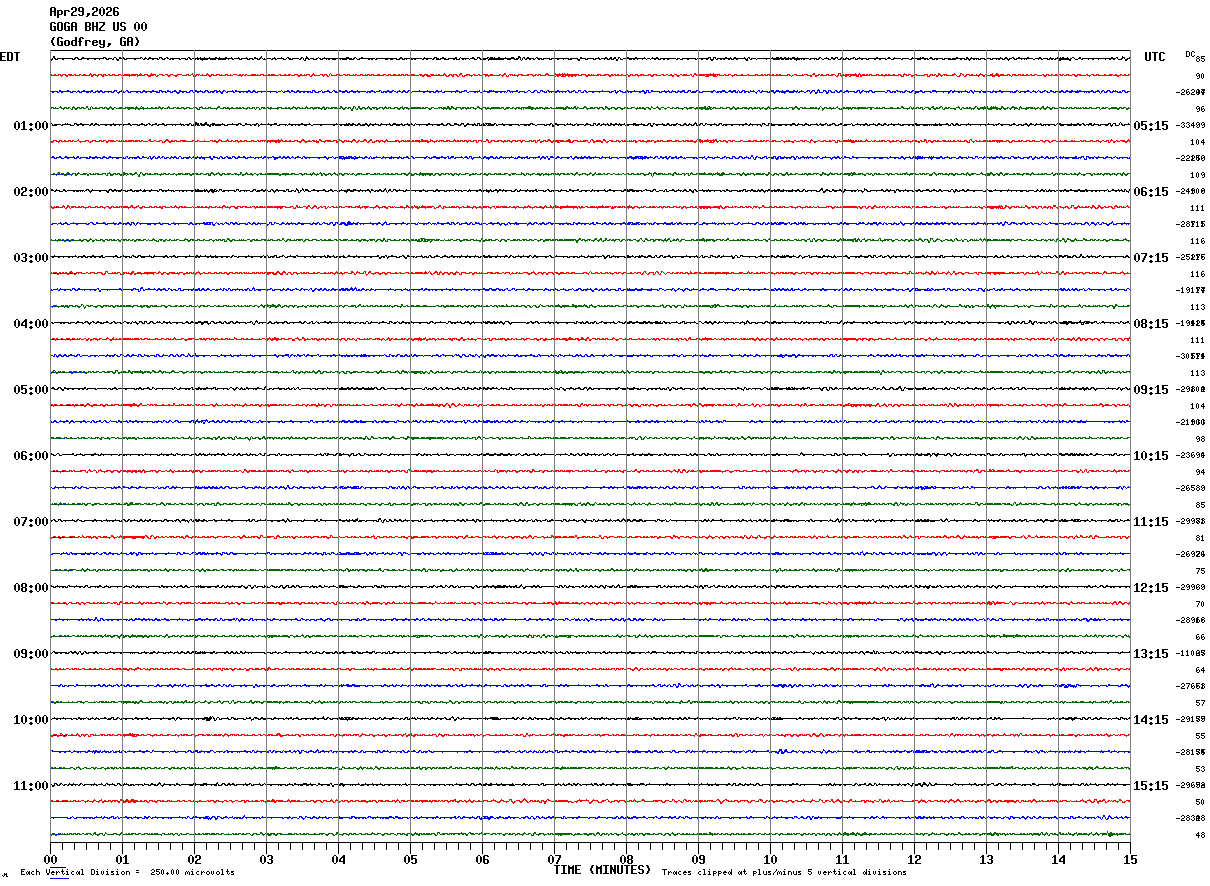1210x886 pixels.
Task: Click the 11:00 EDT row label
Action: tap(30, 786)
